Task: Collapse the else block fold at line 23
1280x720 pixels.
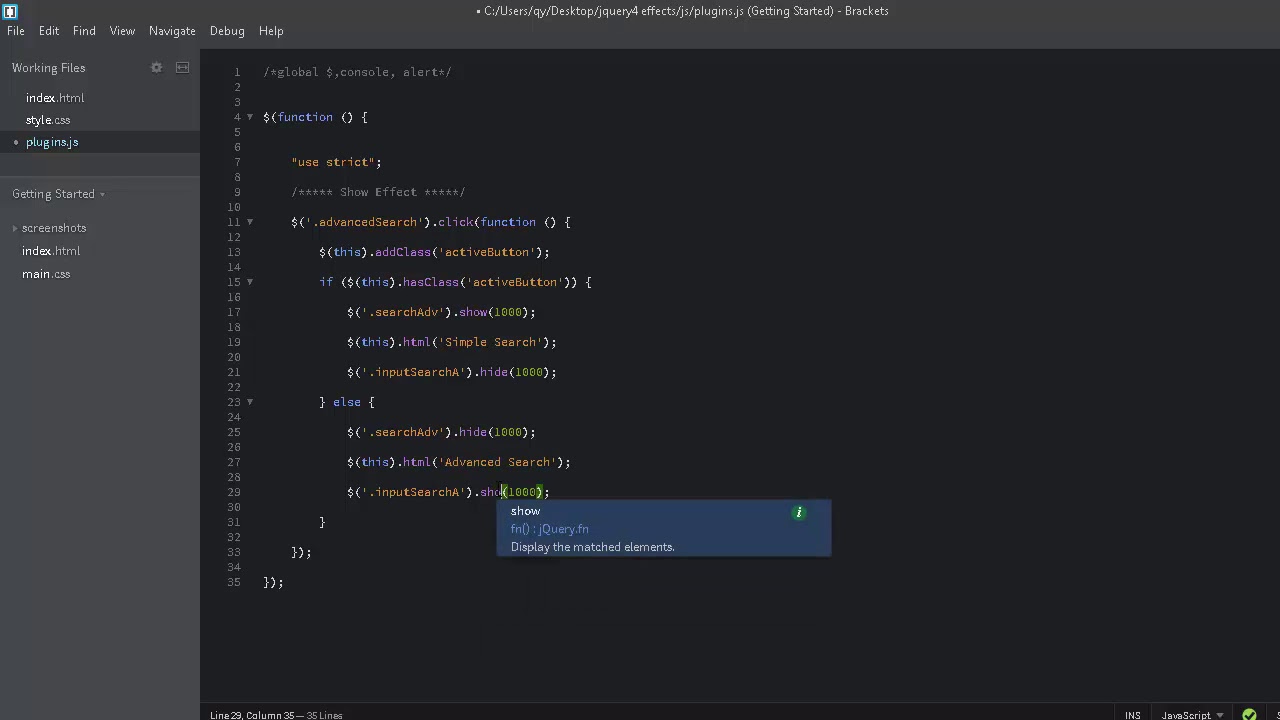Action: pos(250,402)
